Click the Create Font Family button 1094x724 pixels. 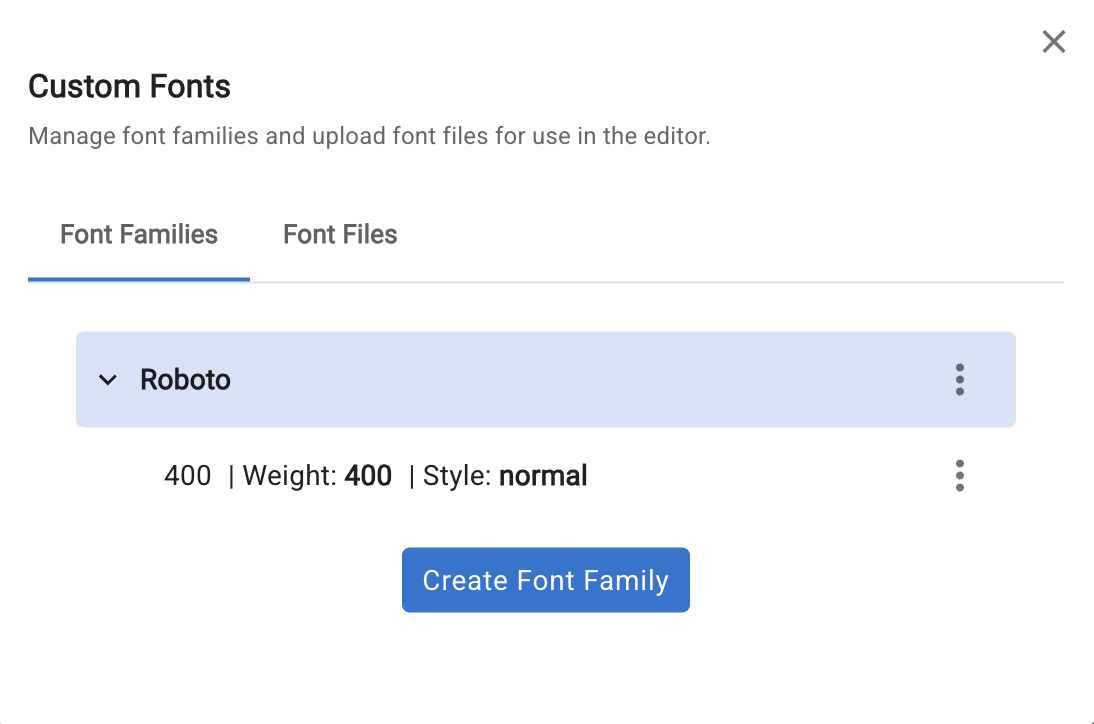(x=545, y=580)
